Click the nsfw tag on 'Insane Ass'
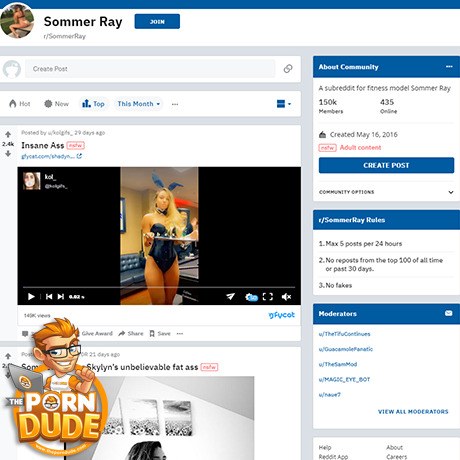Image resolution: width=460 pixels, height=460 pixels. coord(76,145)
